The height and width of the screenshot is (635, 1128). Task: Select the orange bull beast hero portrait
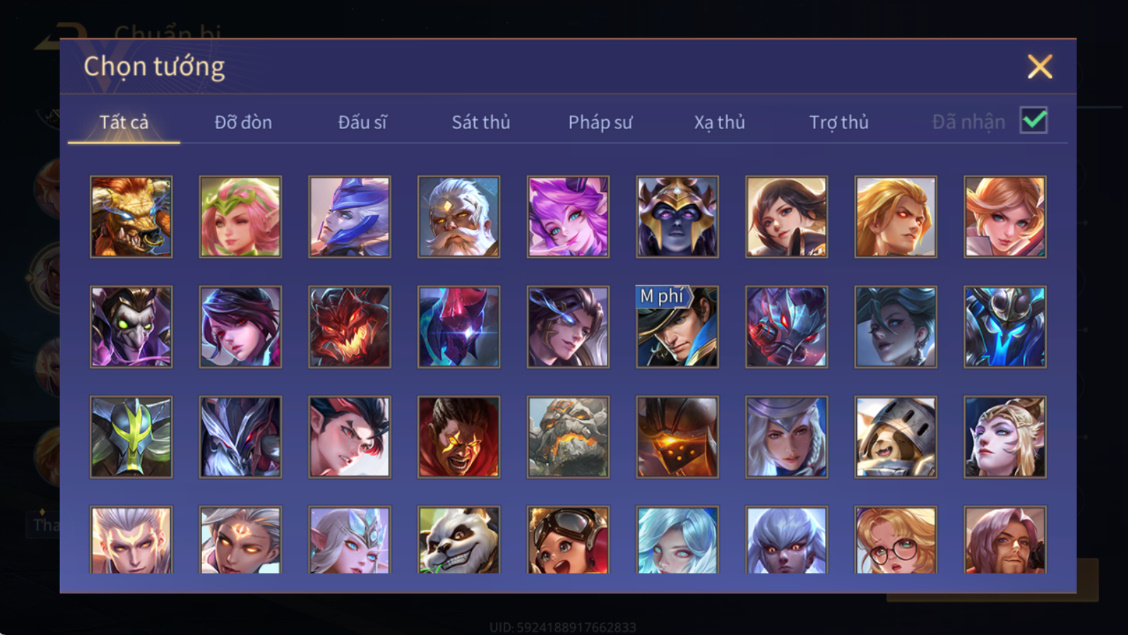[131, 216]
